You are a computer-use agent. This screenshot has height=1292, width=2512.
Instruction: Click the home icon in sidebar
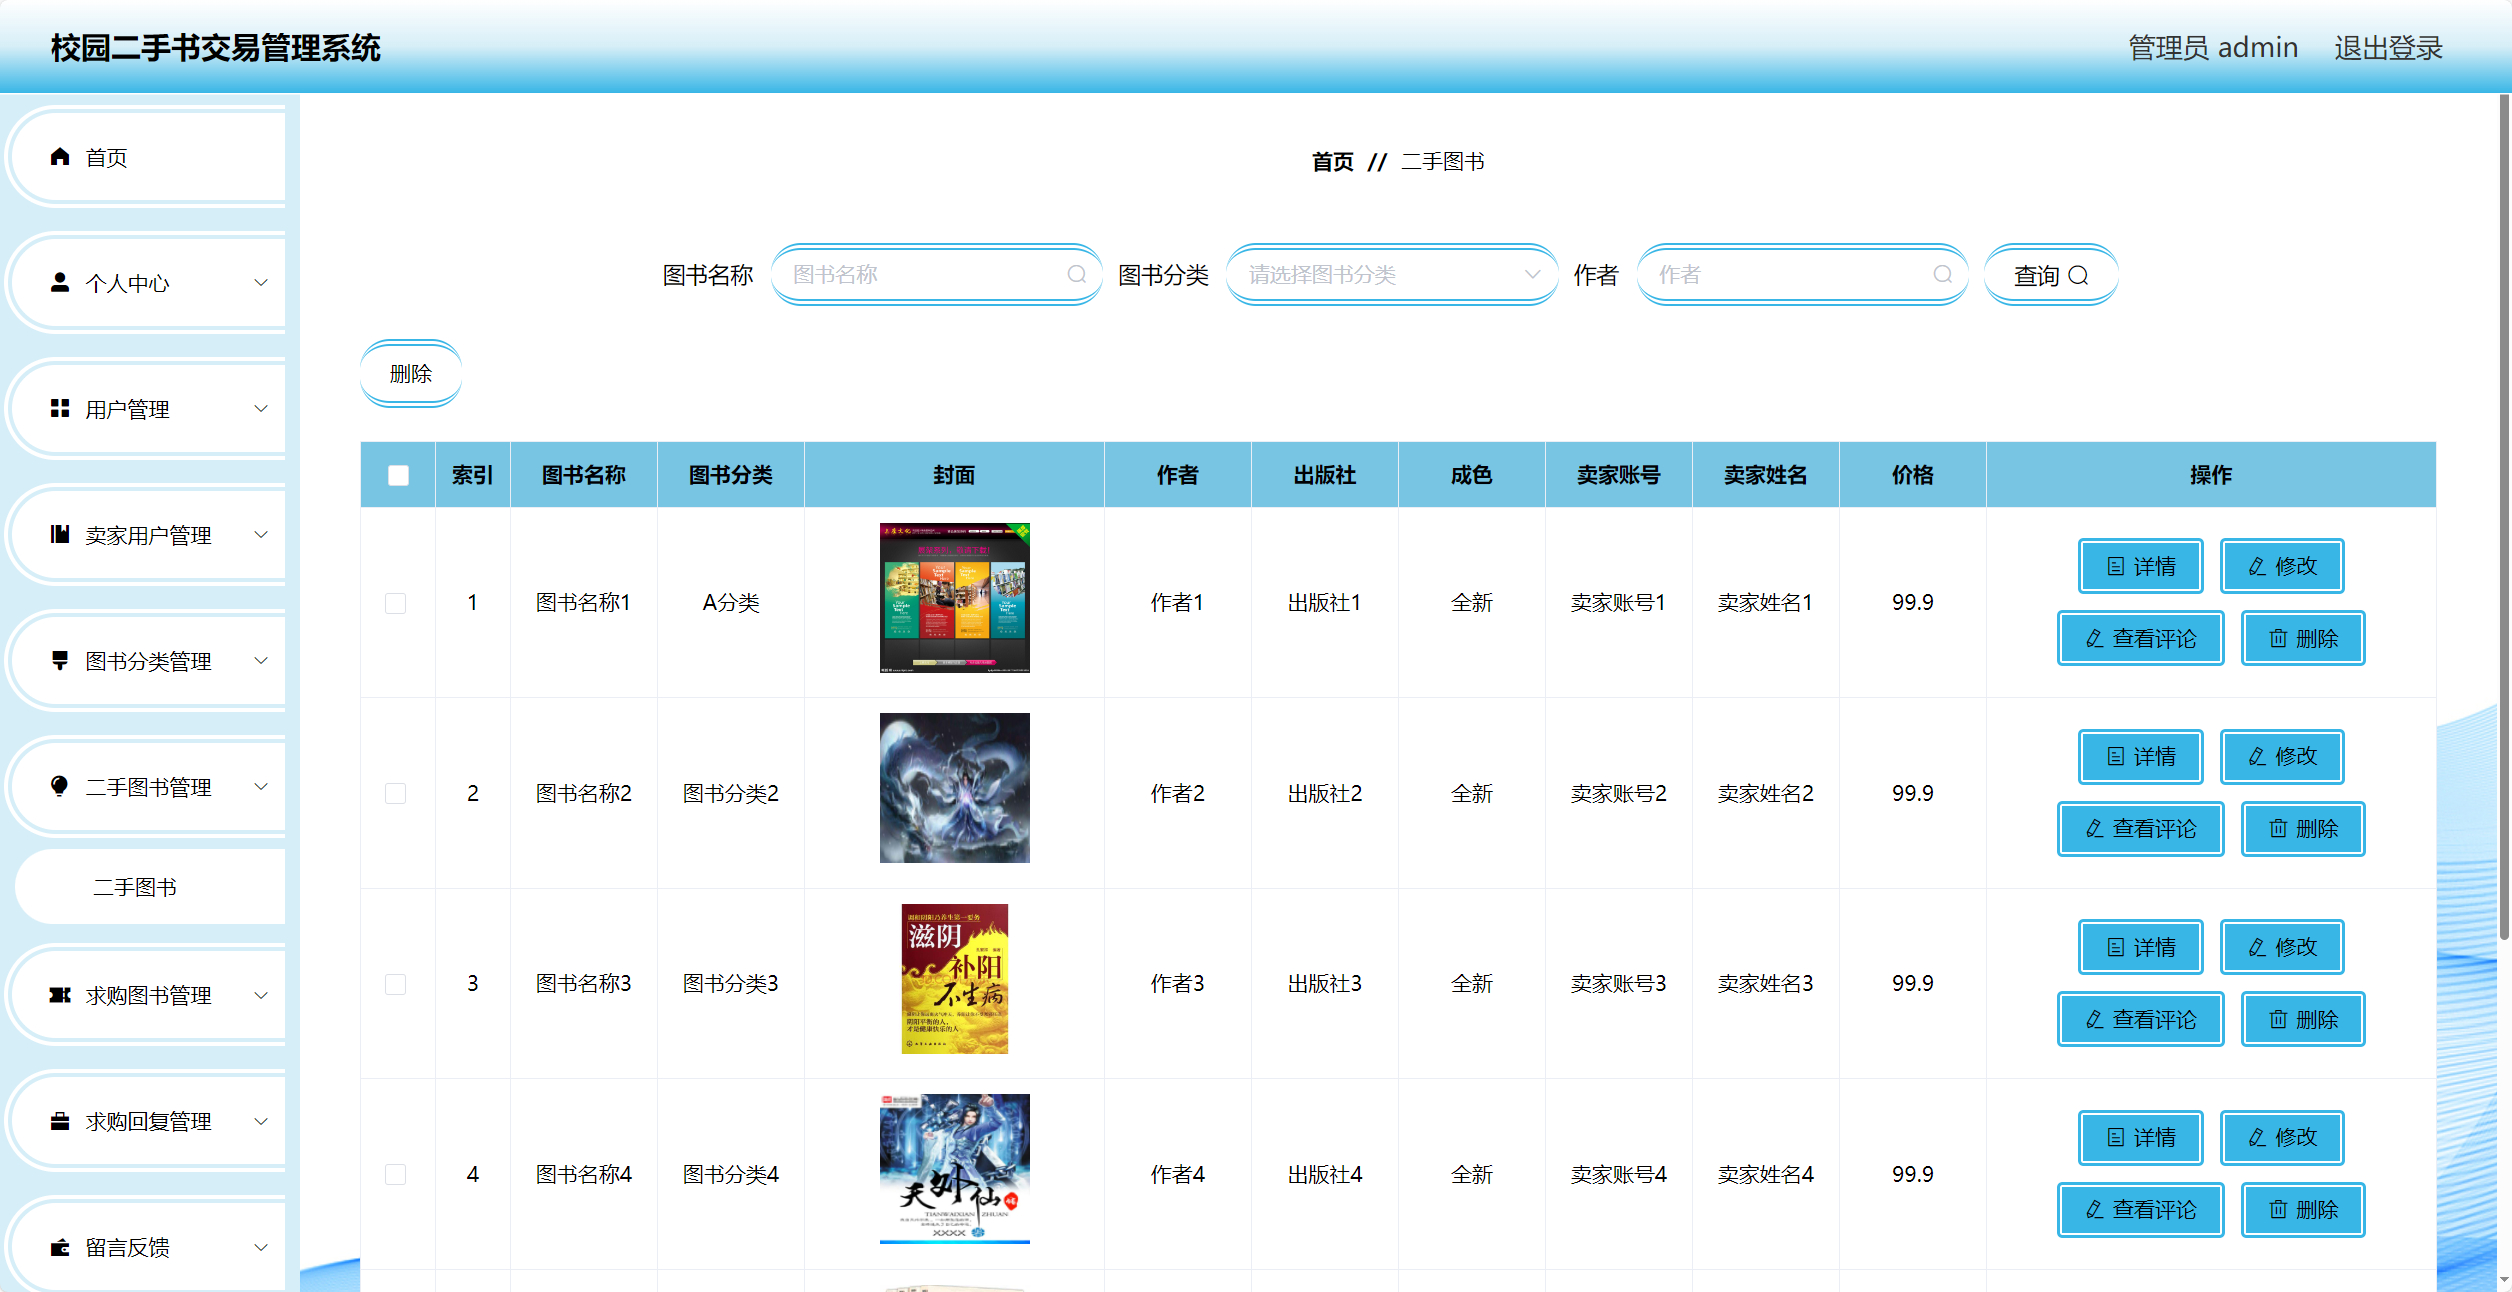click(60, 157)
